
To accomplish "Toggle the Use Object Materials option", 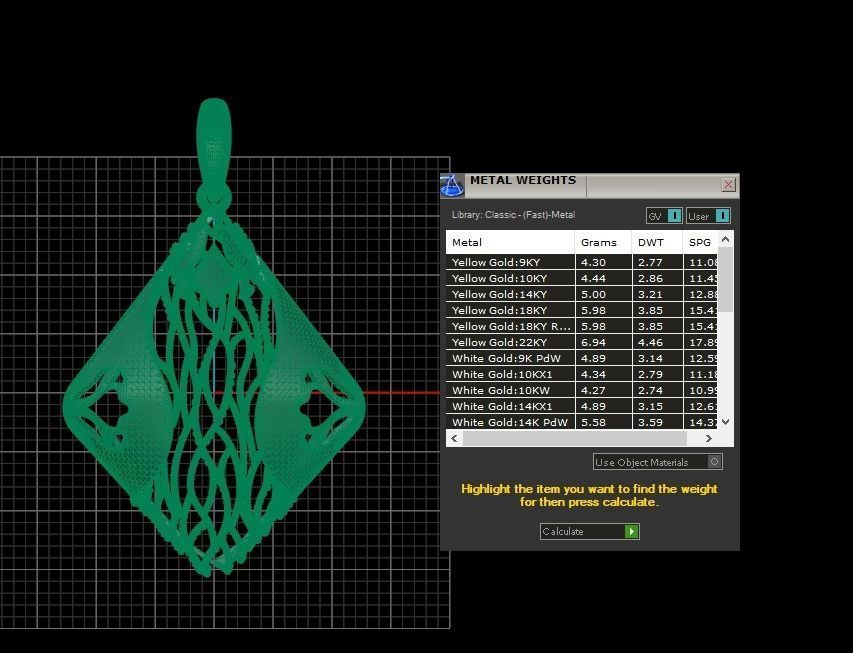I will pos(658,462).
